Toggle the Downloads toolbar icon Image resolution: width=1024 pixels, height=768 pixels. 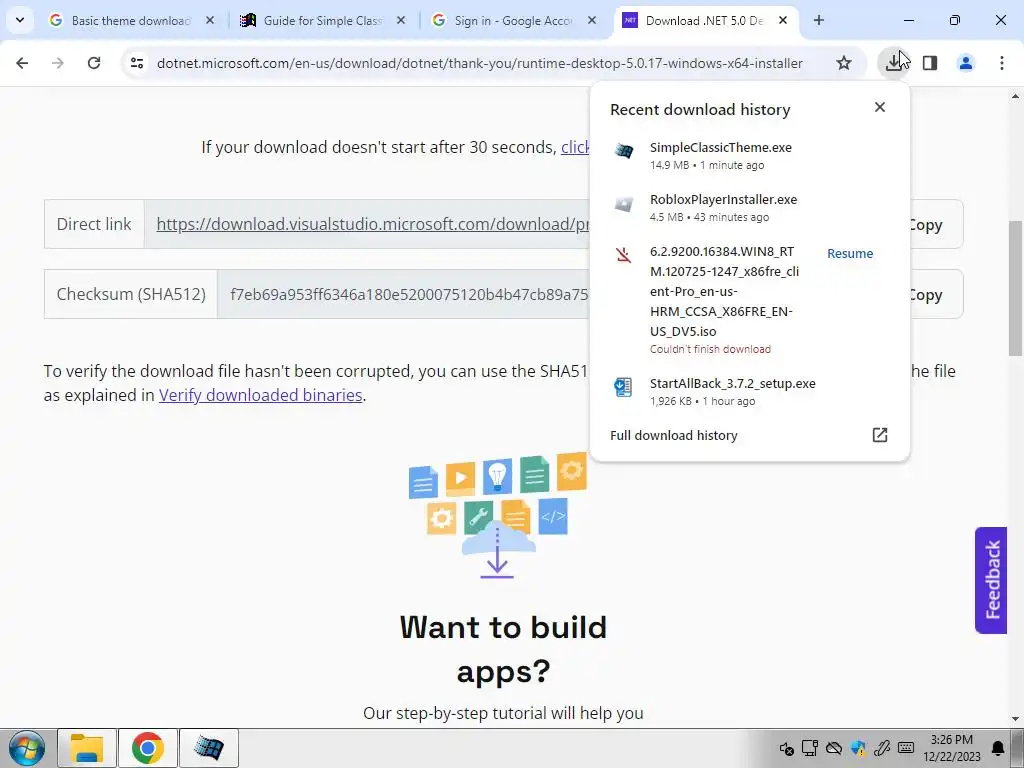tap(893, 63)
